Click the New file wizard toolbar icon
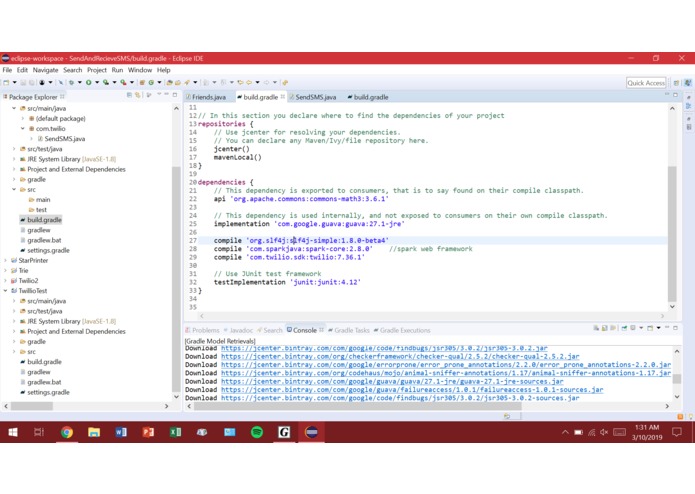The width and height of the screenshot is (695, 494). (x=6, y=82)
